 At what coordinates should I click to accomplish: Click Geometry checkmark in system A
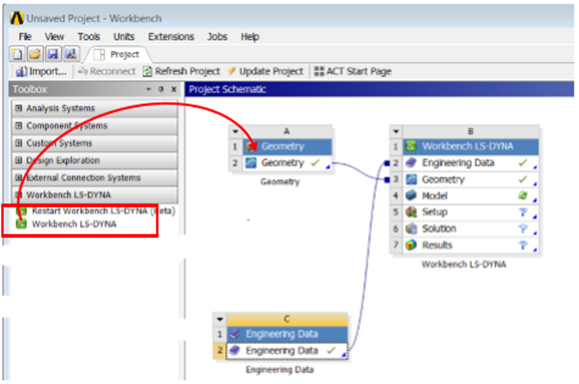[315, 163]
